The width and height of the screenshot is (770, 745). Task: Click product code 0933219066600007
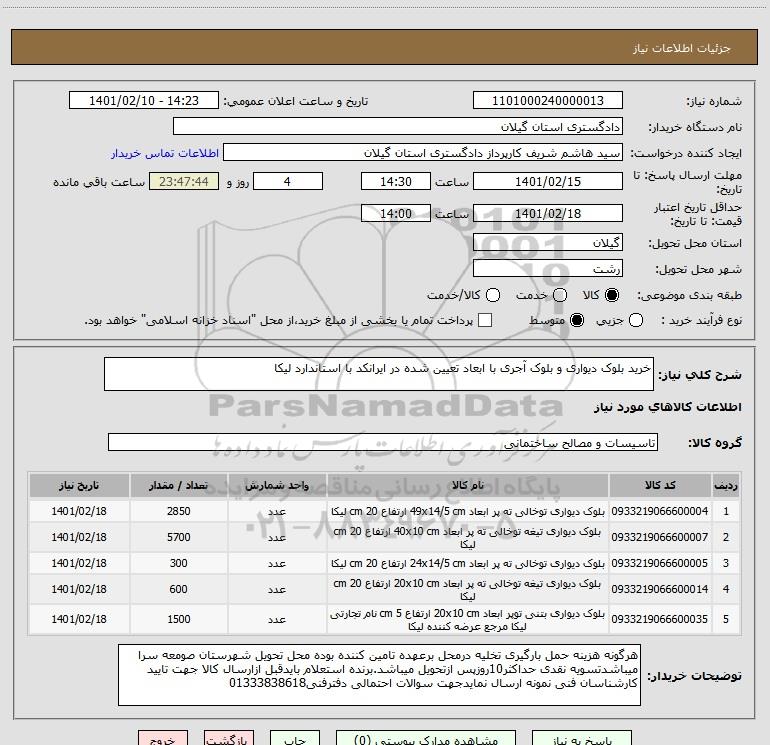(x=660, y=537)
